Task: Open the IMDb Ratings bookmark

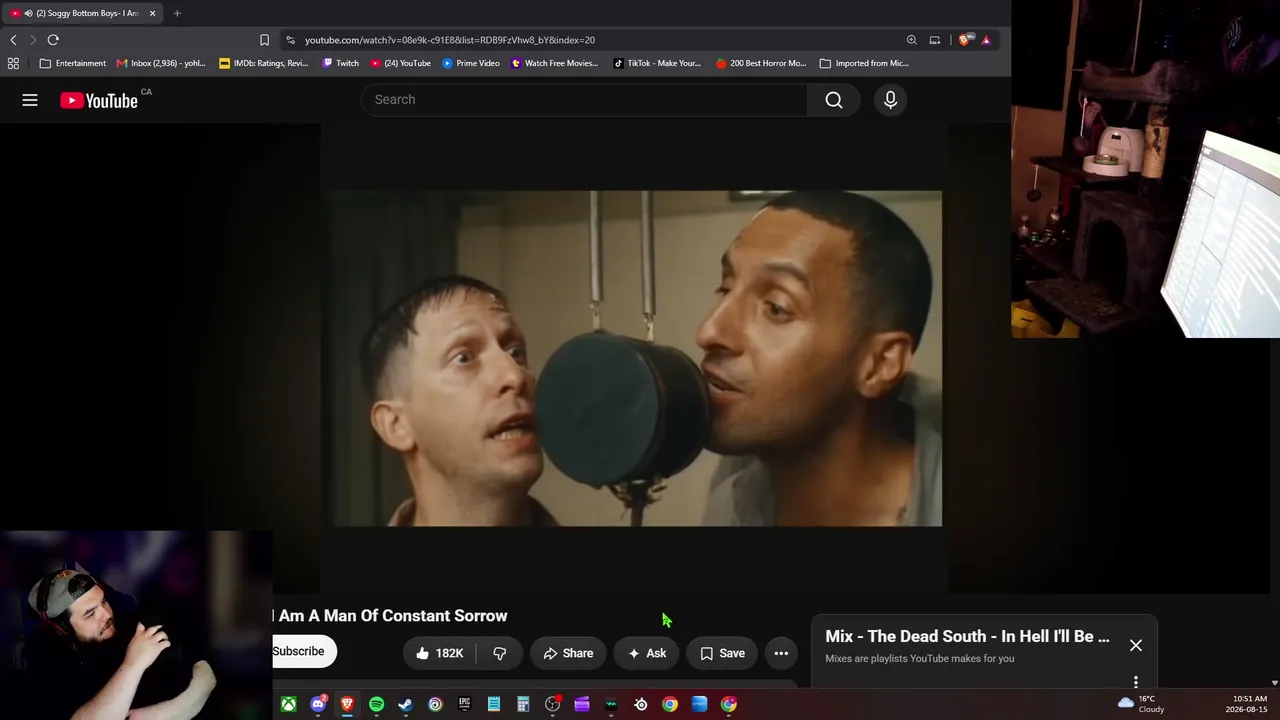Action: point(264,63)
